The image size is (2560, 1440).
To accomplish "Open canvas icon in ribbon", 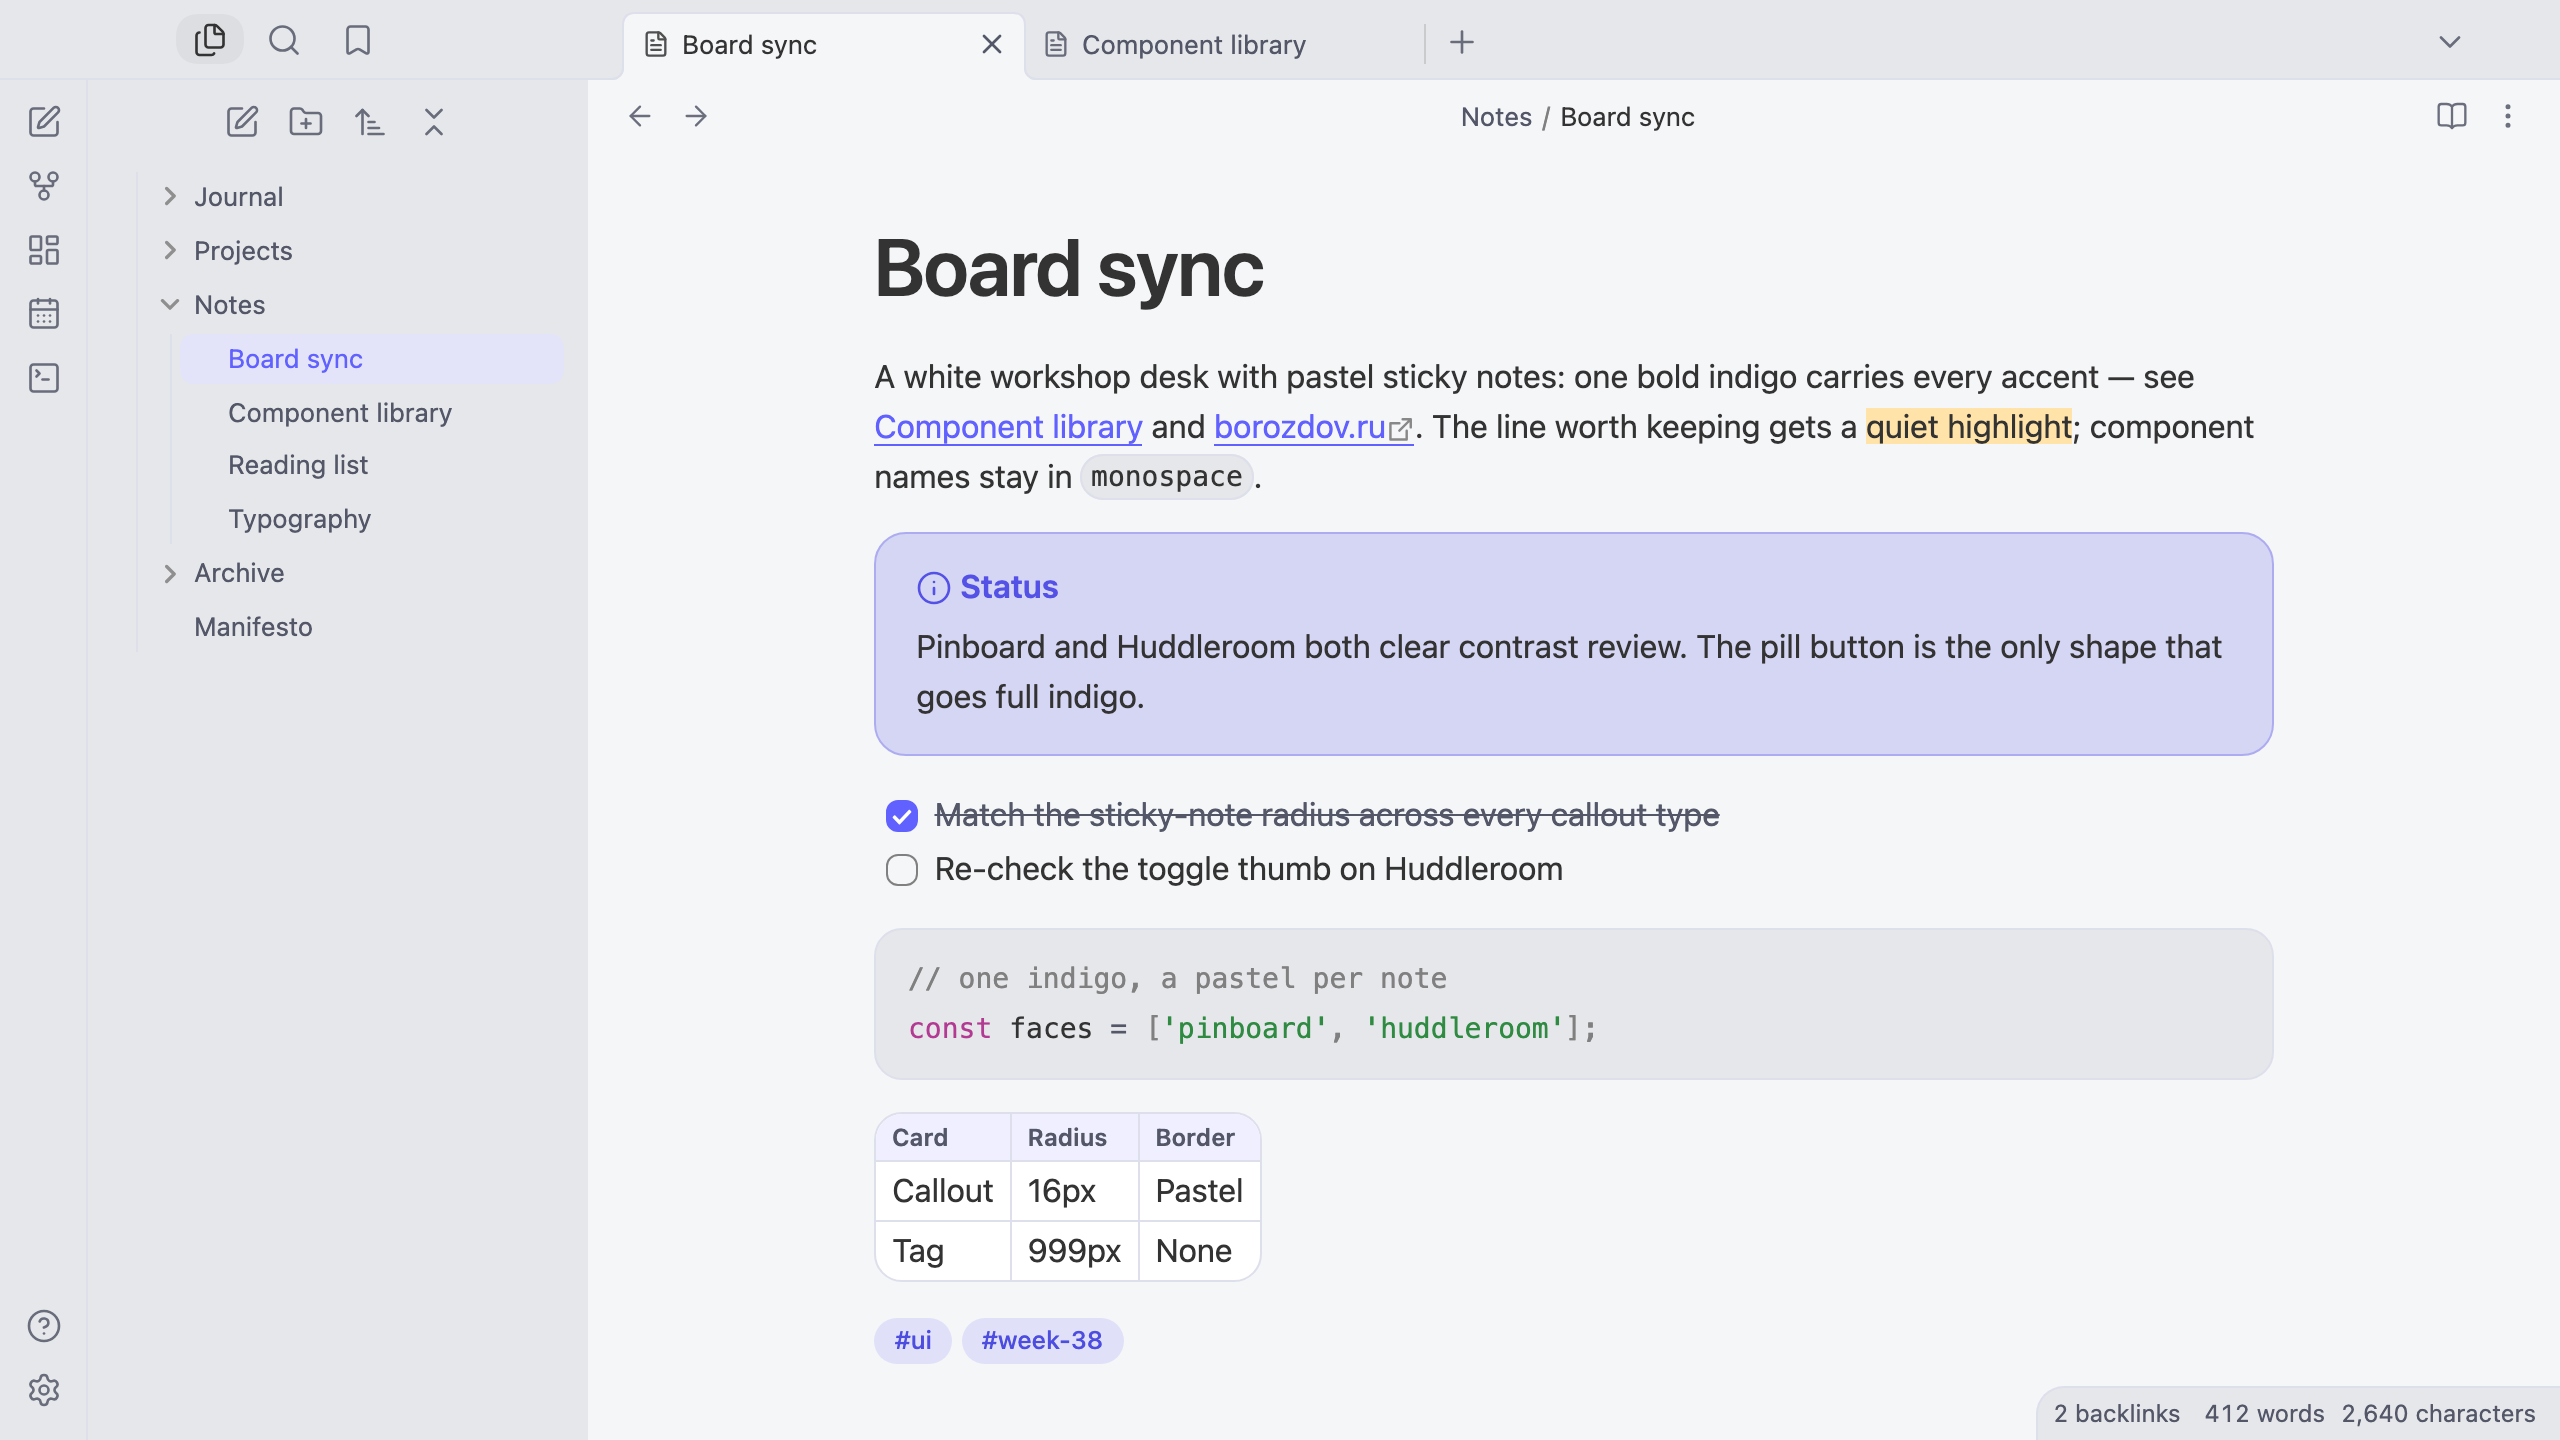I will (x=44, y=250).
